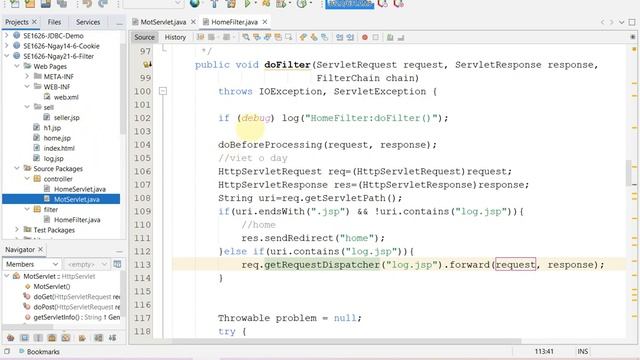Switch to the MotServlet.java editor tab
This screenshot has height=360, width=640.
pyautogui.click(x=163, y=22)
